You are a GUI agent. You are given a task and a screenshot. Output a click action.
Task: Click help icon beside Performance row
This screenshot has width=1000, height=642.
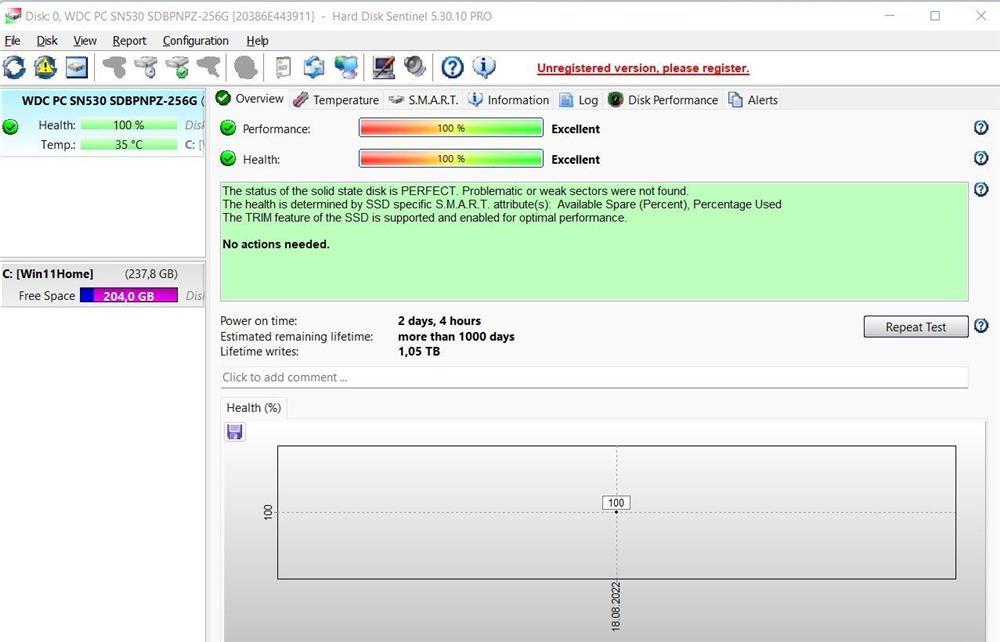click(981, 128)
